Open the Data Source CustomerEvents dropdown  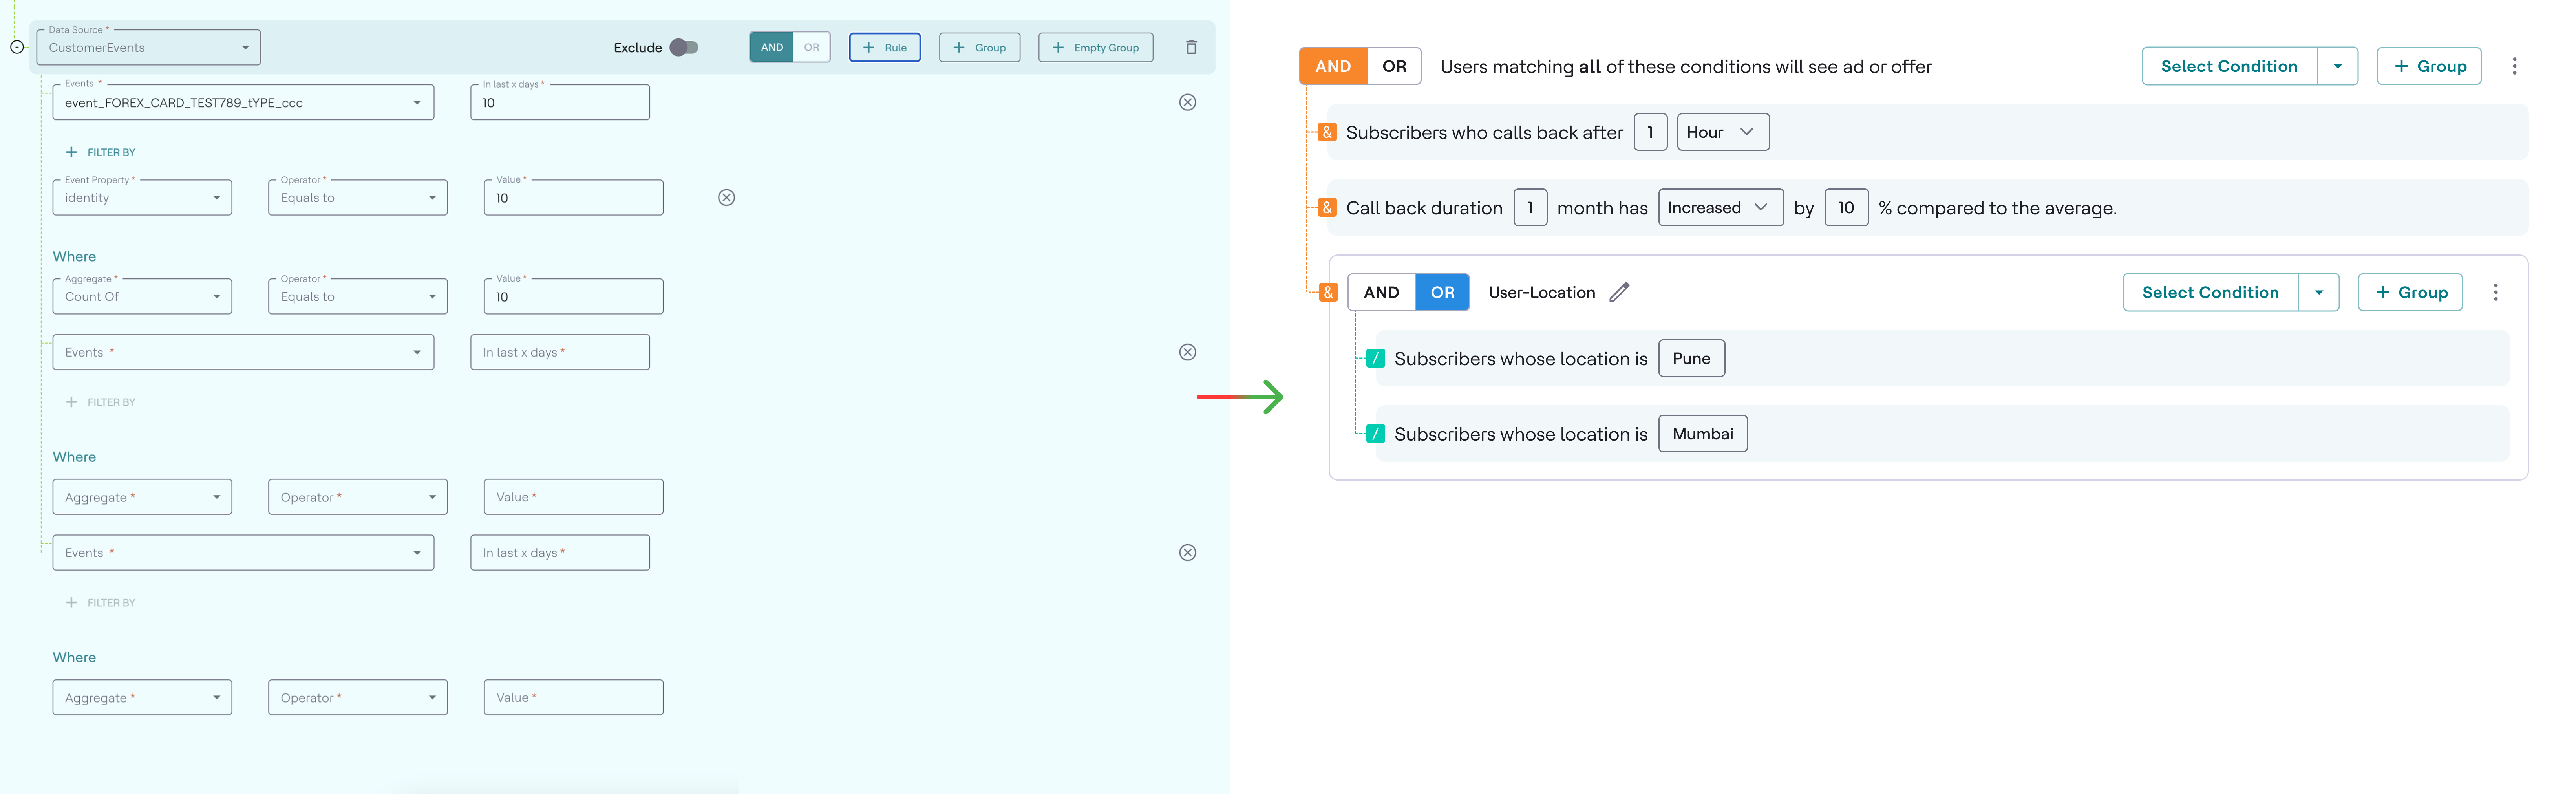[x=148, y=47]
